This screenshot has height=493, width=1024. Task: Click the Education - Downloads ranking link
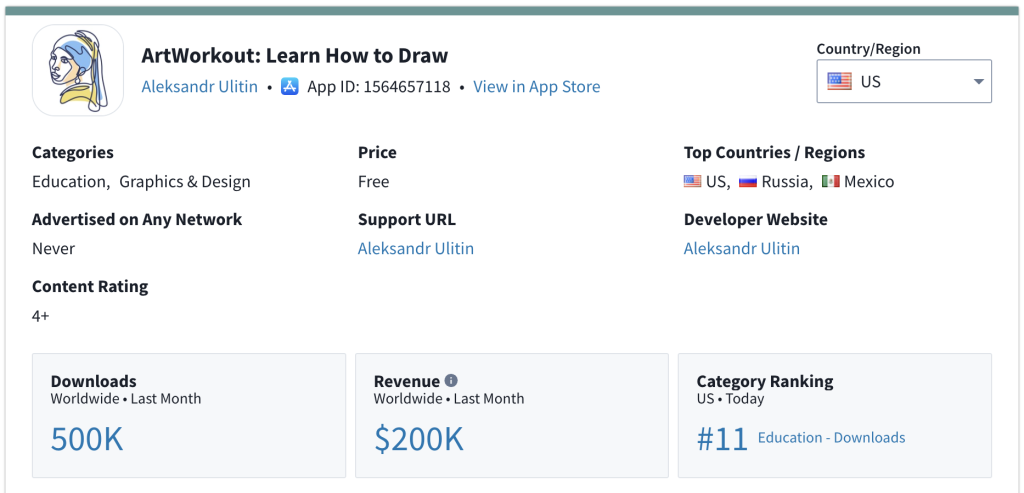point(831,438)
